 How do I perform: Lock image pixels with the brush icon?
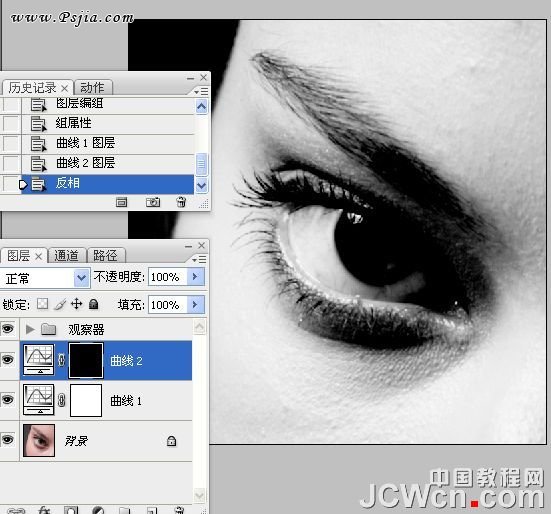60,304
